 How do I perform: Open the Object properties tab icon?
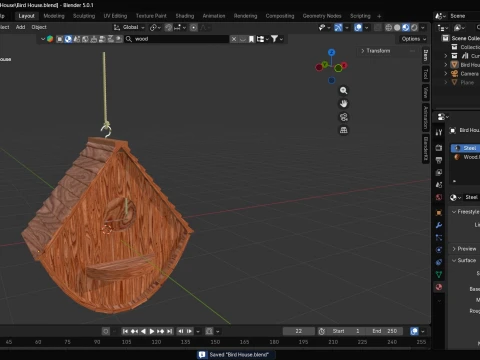pyautogui.click(x=439, y=213)
